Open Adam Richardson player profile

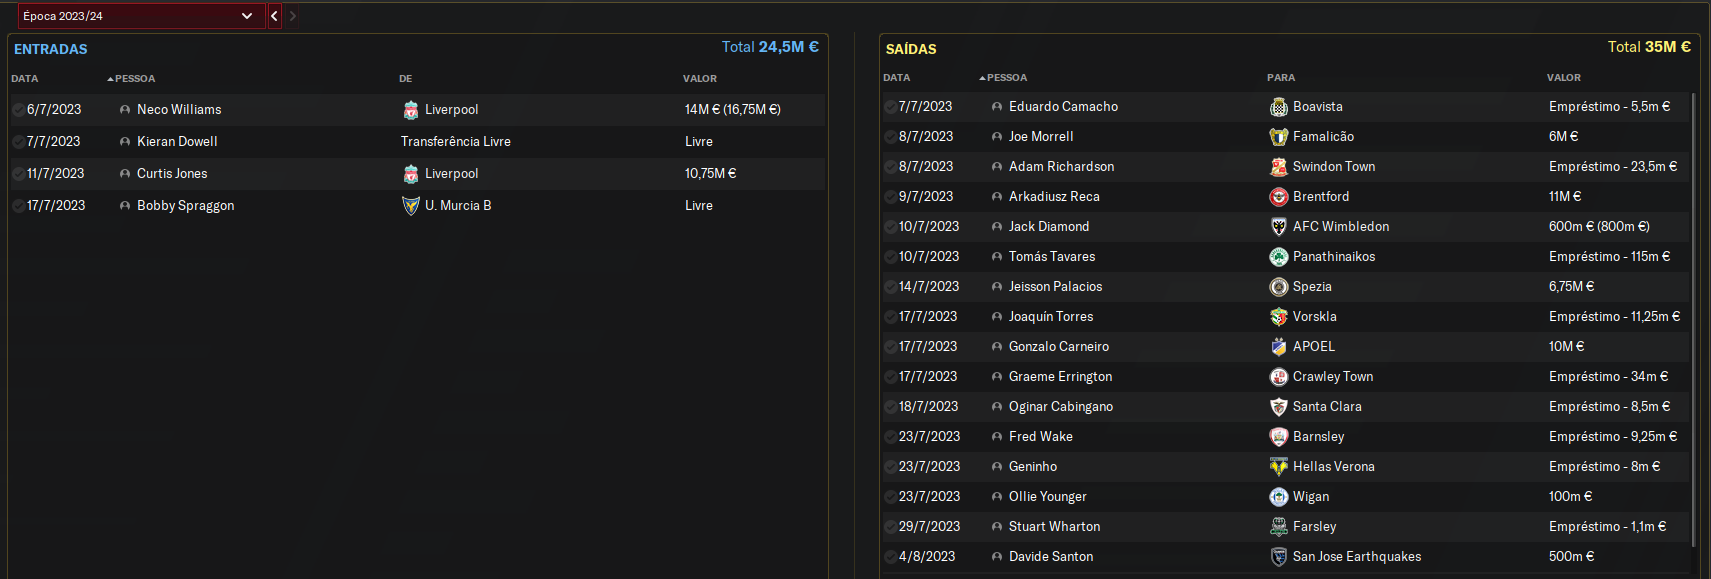click(x=1061, y=167)
